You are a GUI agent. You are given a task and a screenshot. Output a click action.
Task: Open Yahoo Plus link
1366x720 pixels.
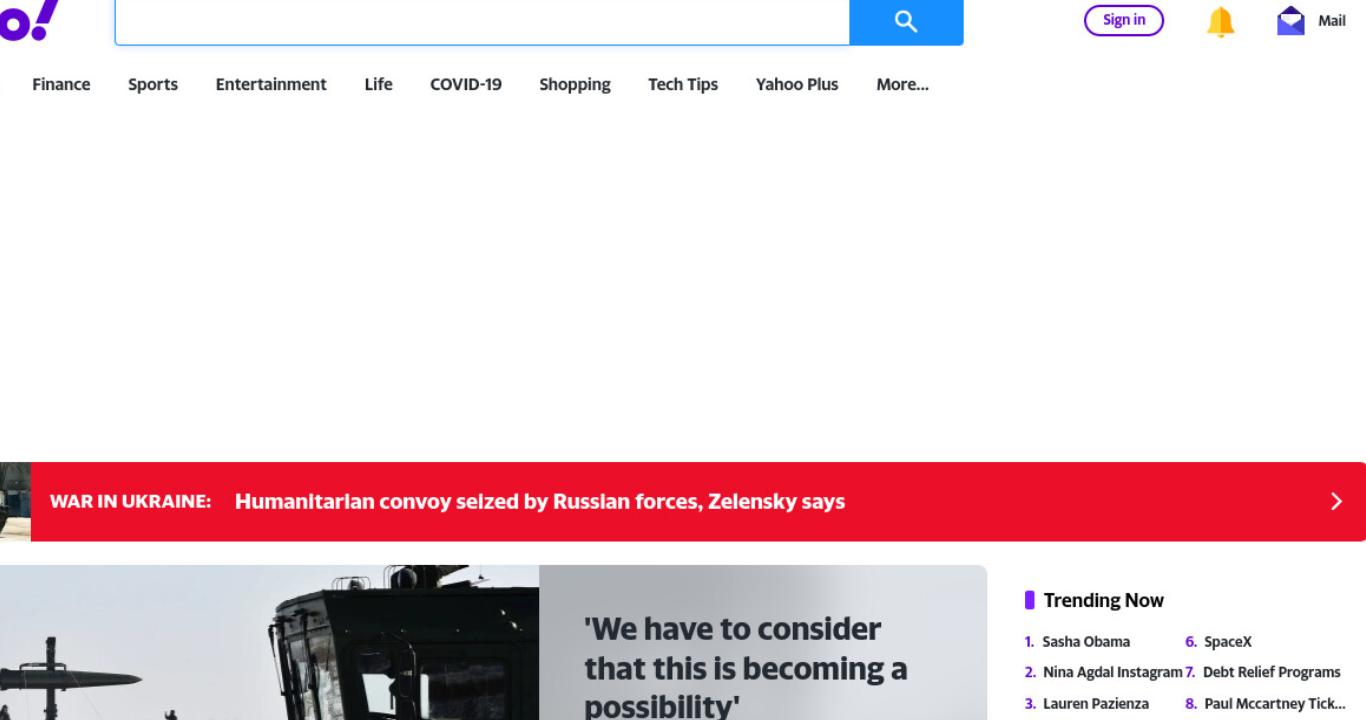(x=797, y=84)
